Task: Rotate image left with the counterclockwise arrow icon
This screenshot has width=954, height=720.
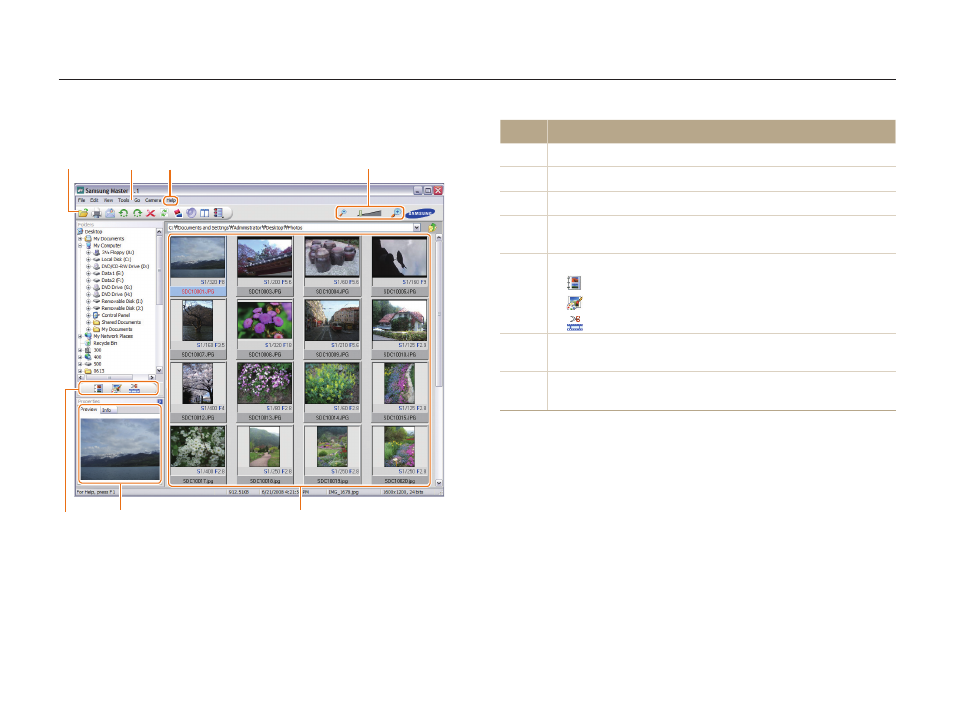Action: coord(124,213)
